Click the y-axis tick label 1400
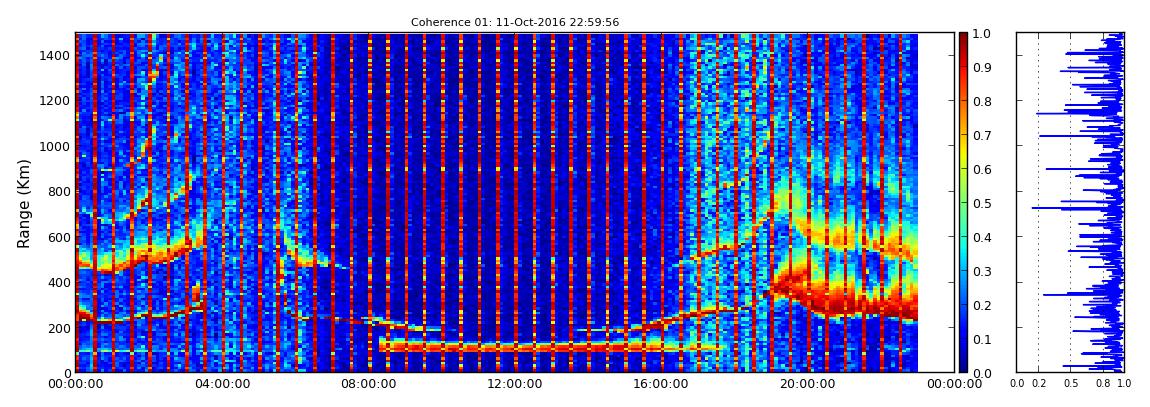Screen dimensions: 1150x407 pos(56,56)
